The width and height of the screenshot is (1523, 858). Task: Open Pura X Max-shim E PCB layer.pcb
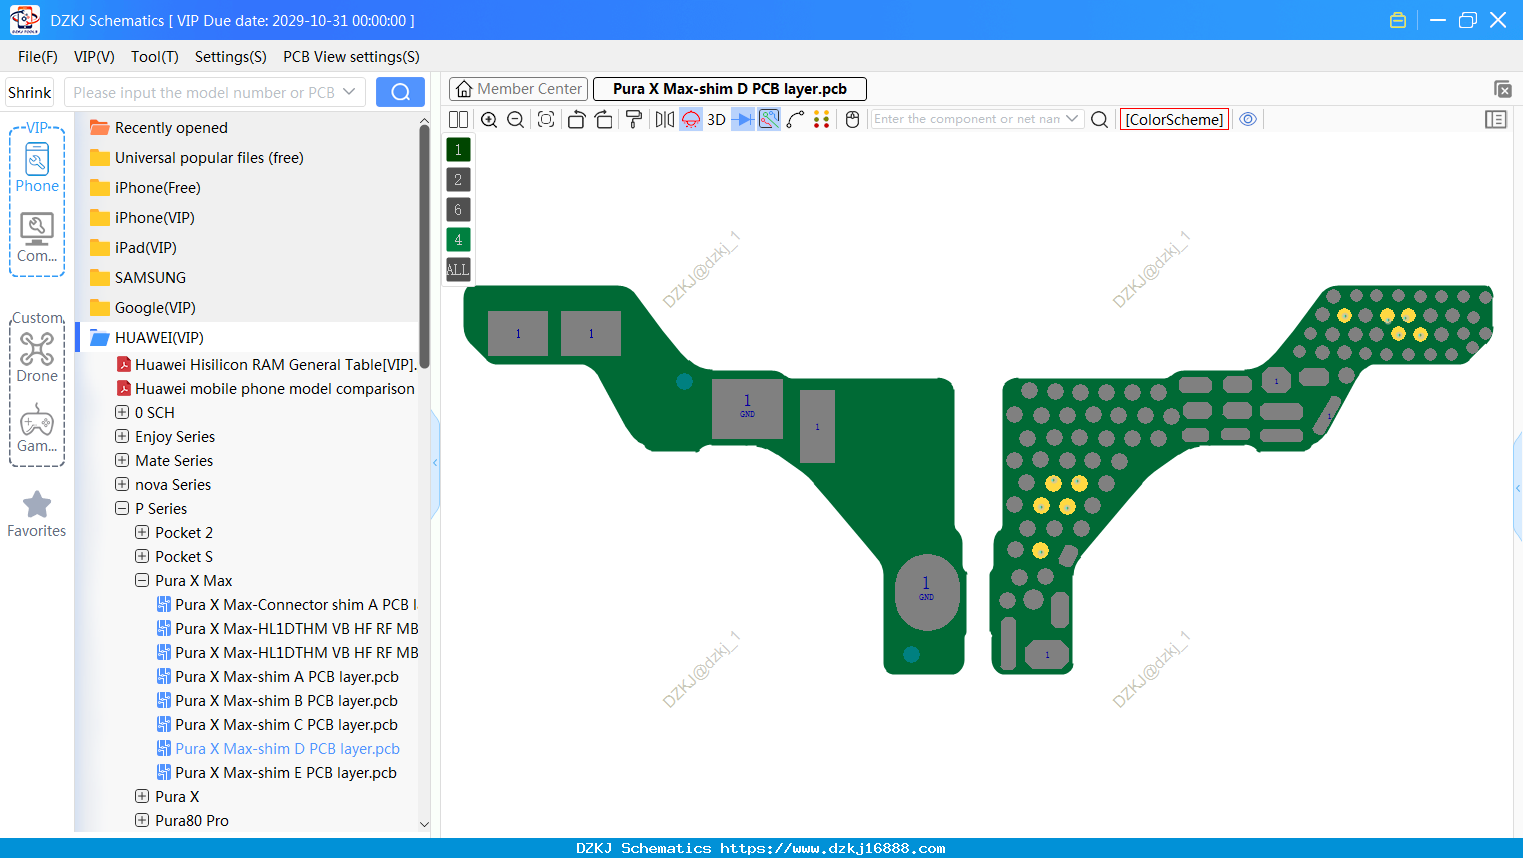277,773
